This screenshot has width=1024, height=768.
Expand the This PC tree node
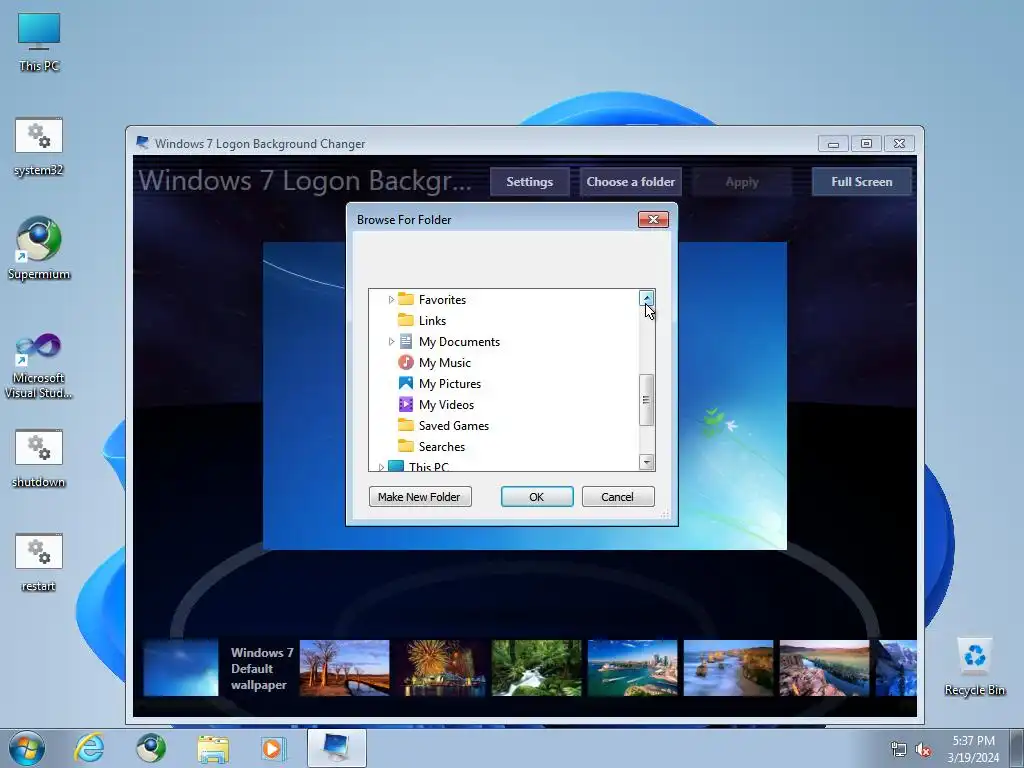coord(381,467)
